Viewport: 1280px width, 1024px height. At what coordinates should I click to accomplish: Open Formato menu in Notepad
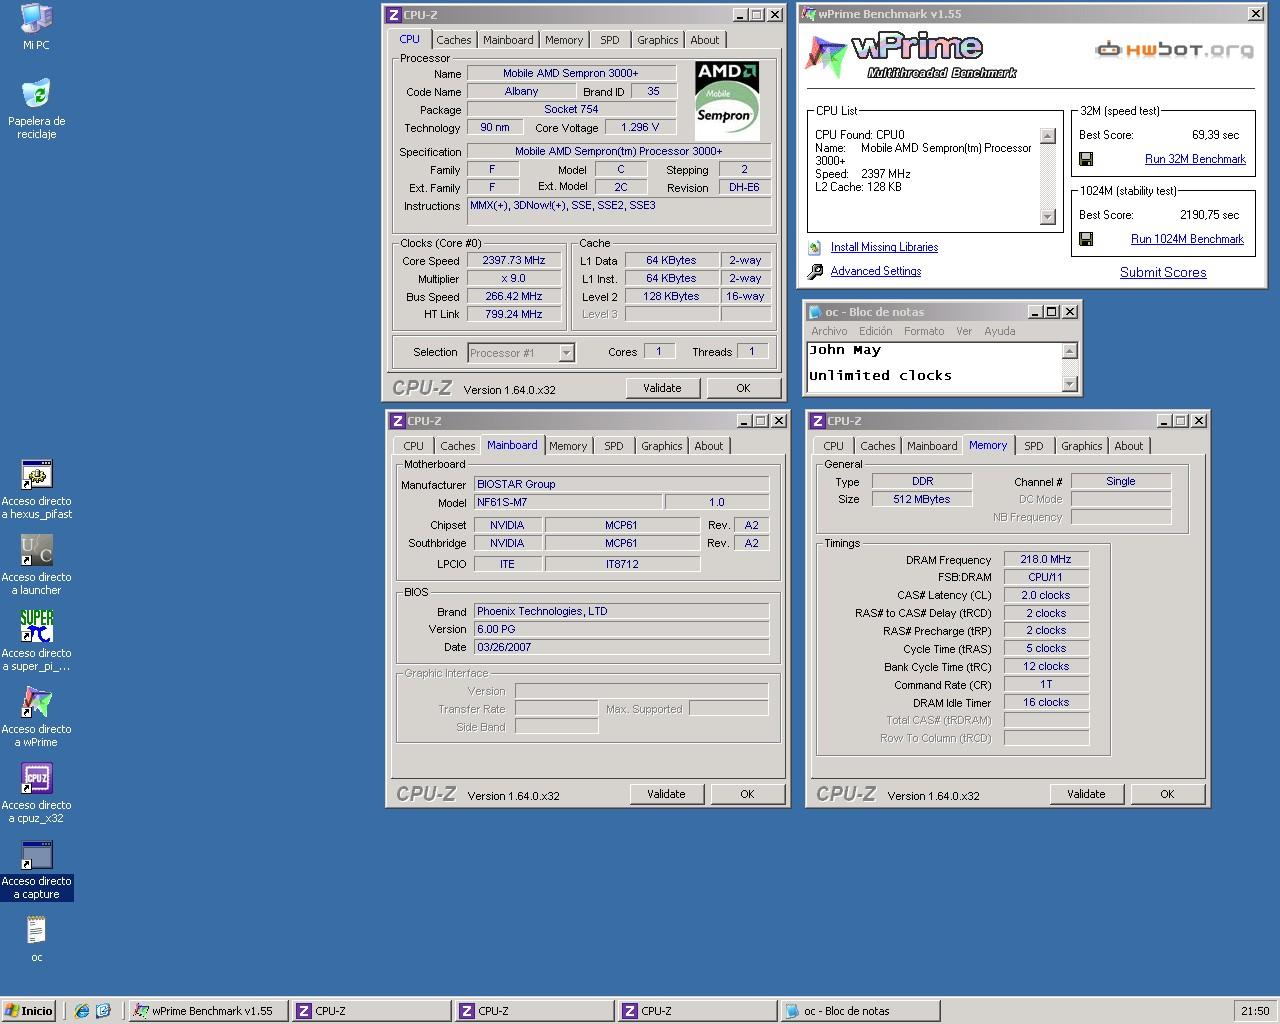tap(924, 331)
